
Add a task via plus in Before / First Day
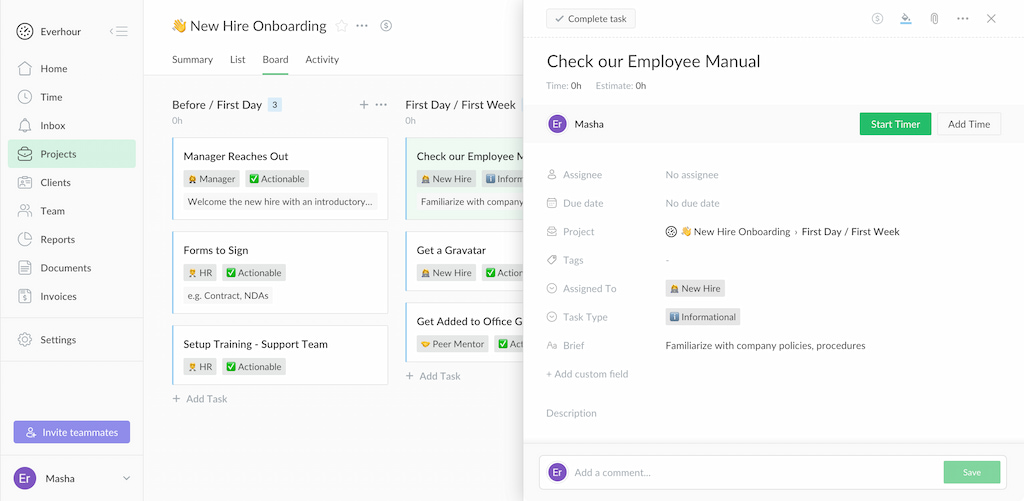click(364, 105)
